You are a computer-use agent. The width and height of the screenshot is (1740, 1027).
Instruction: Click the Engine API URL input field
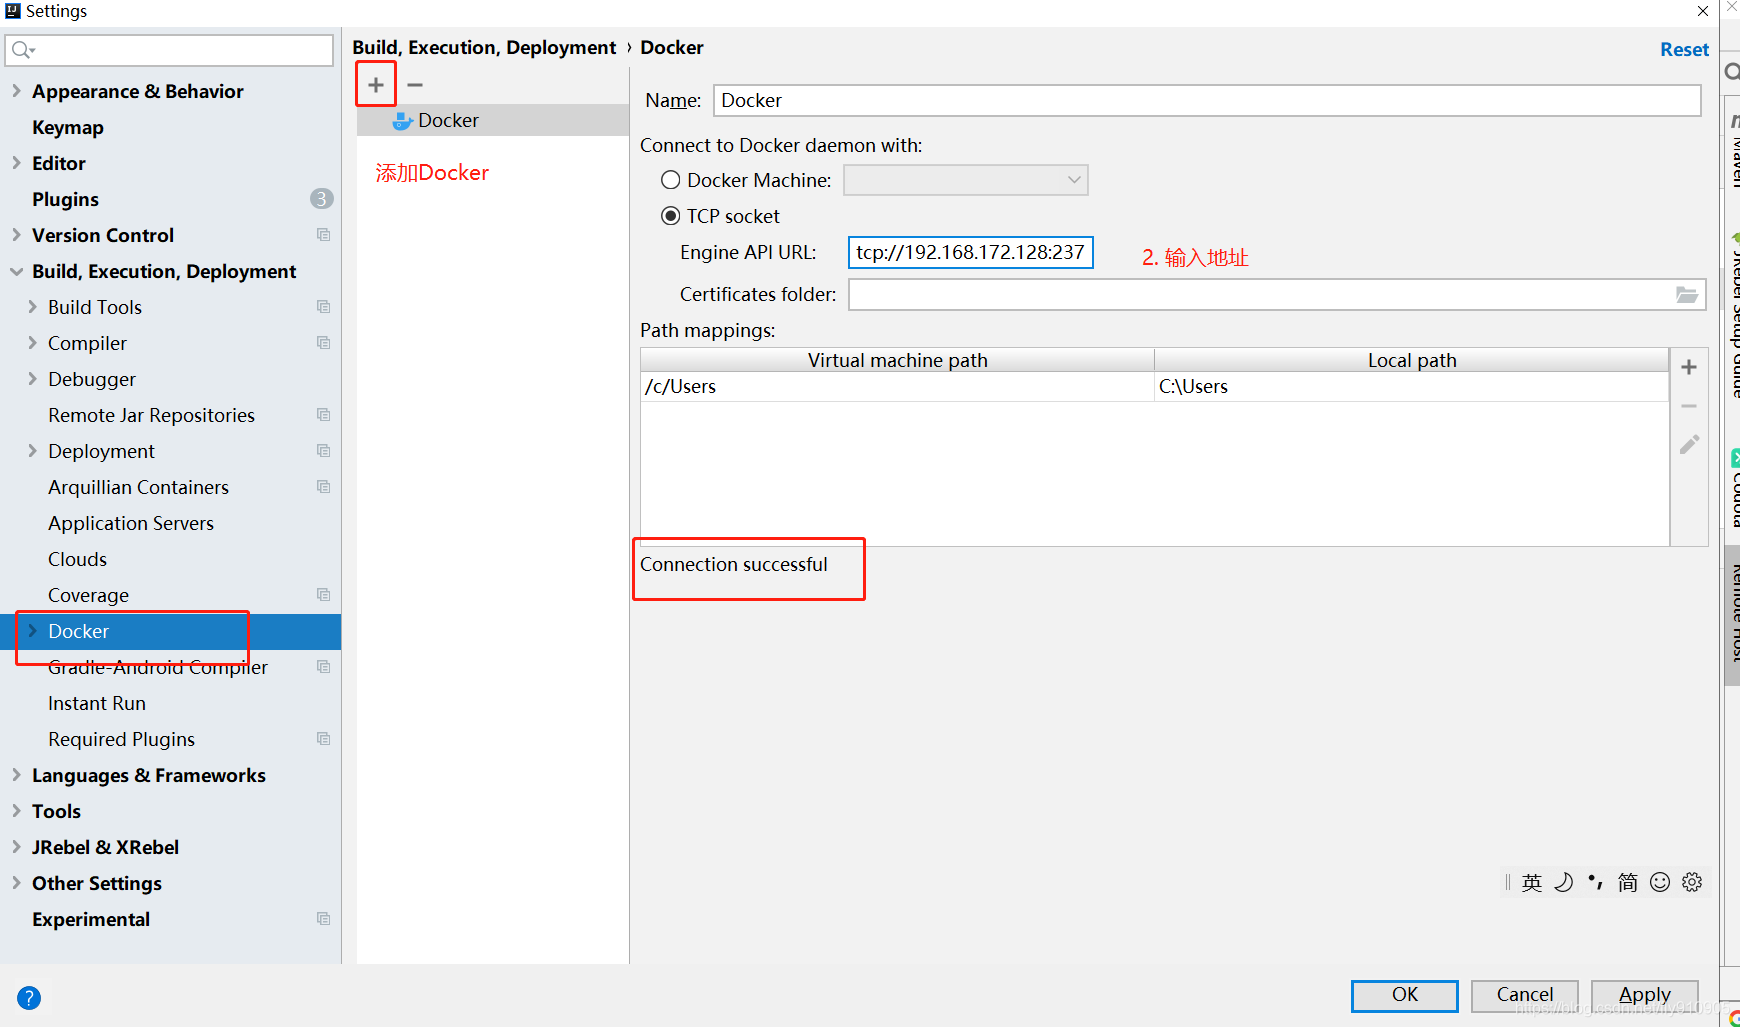[x=969, y=252]
